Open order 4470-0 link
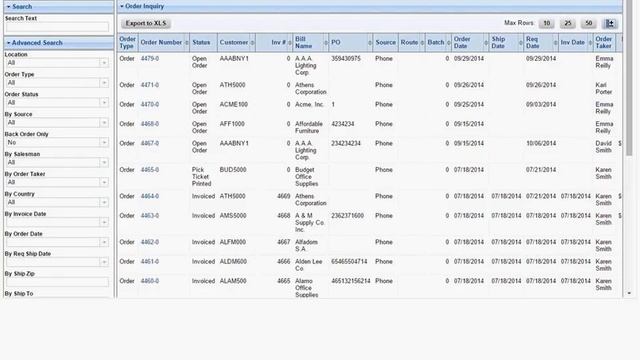This screenshot has height=360, width=640. 150,104
